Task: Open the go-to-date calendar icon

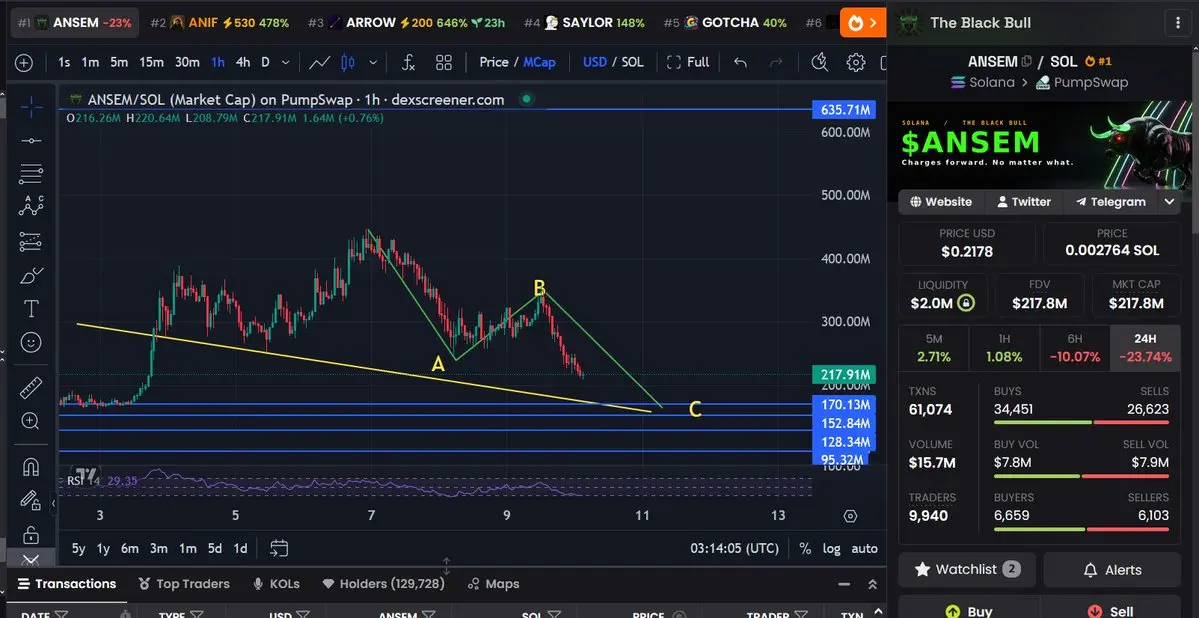Action: click(x=279, y=548)
